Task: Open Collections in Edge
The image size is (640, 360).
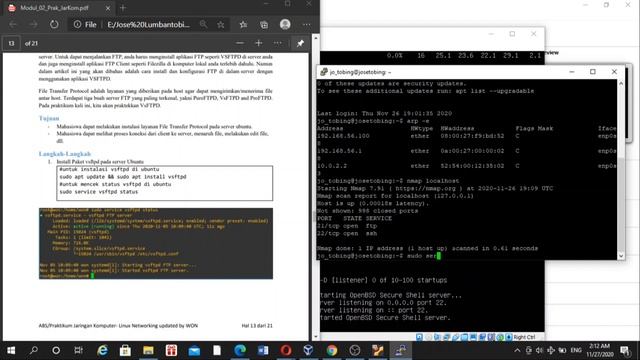Action: (x=264, y=24)
